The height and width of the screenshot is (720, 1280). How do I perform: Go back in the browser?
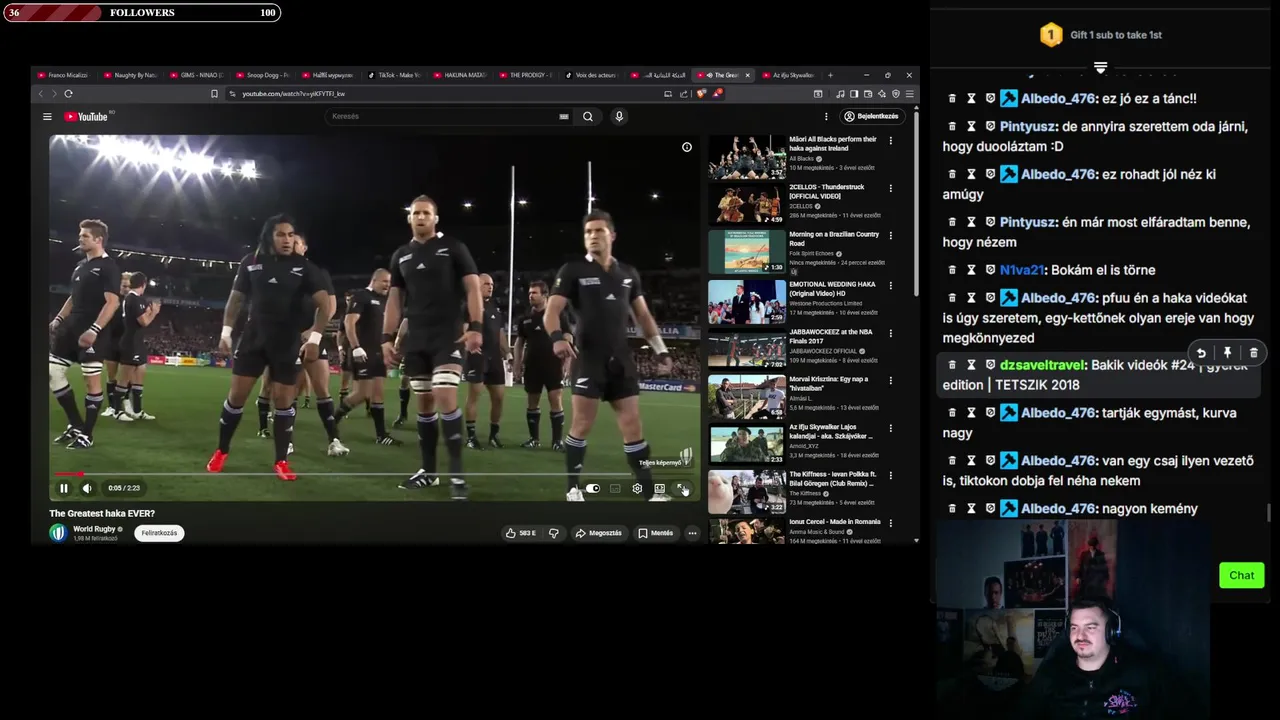(x=41, y=94)
